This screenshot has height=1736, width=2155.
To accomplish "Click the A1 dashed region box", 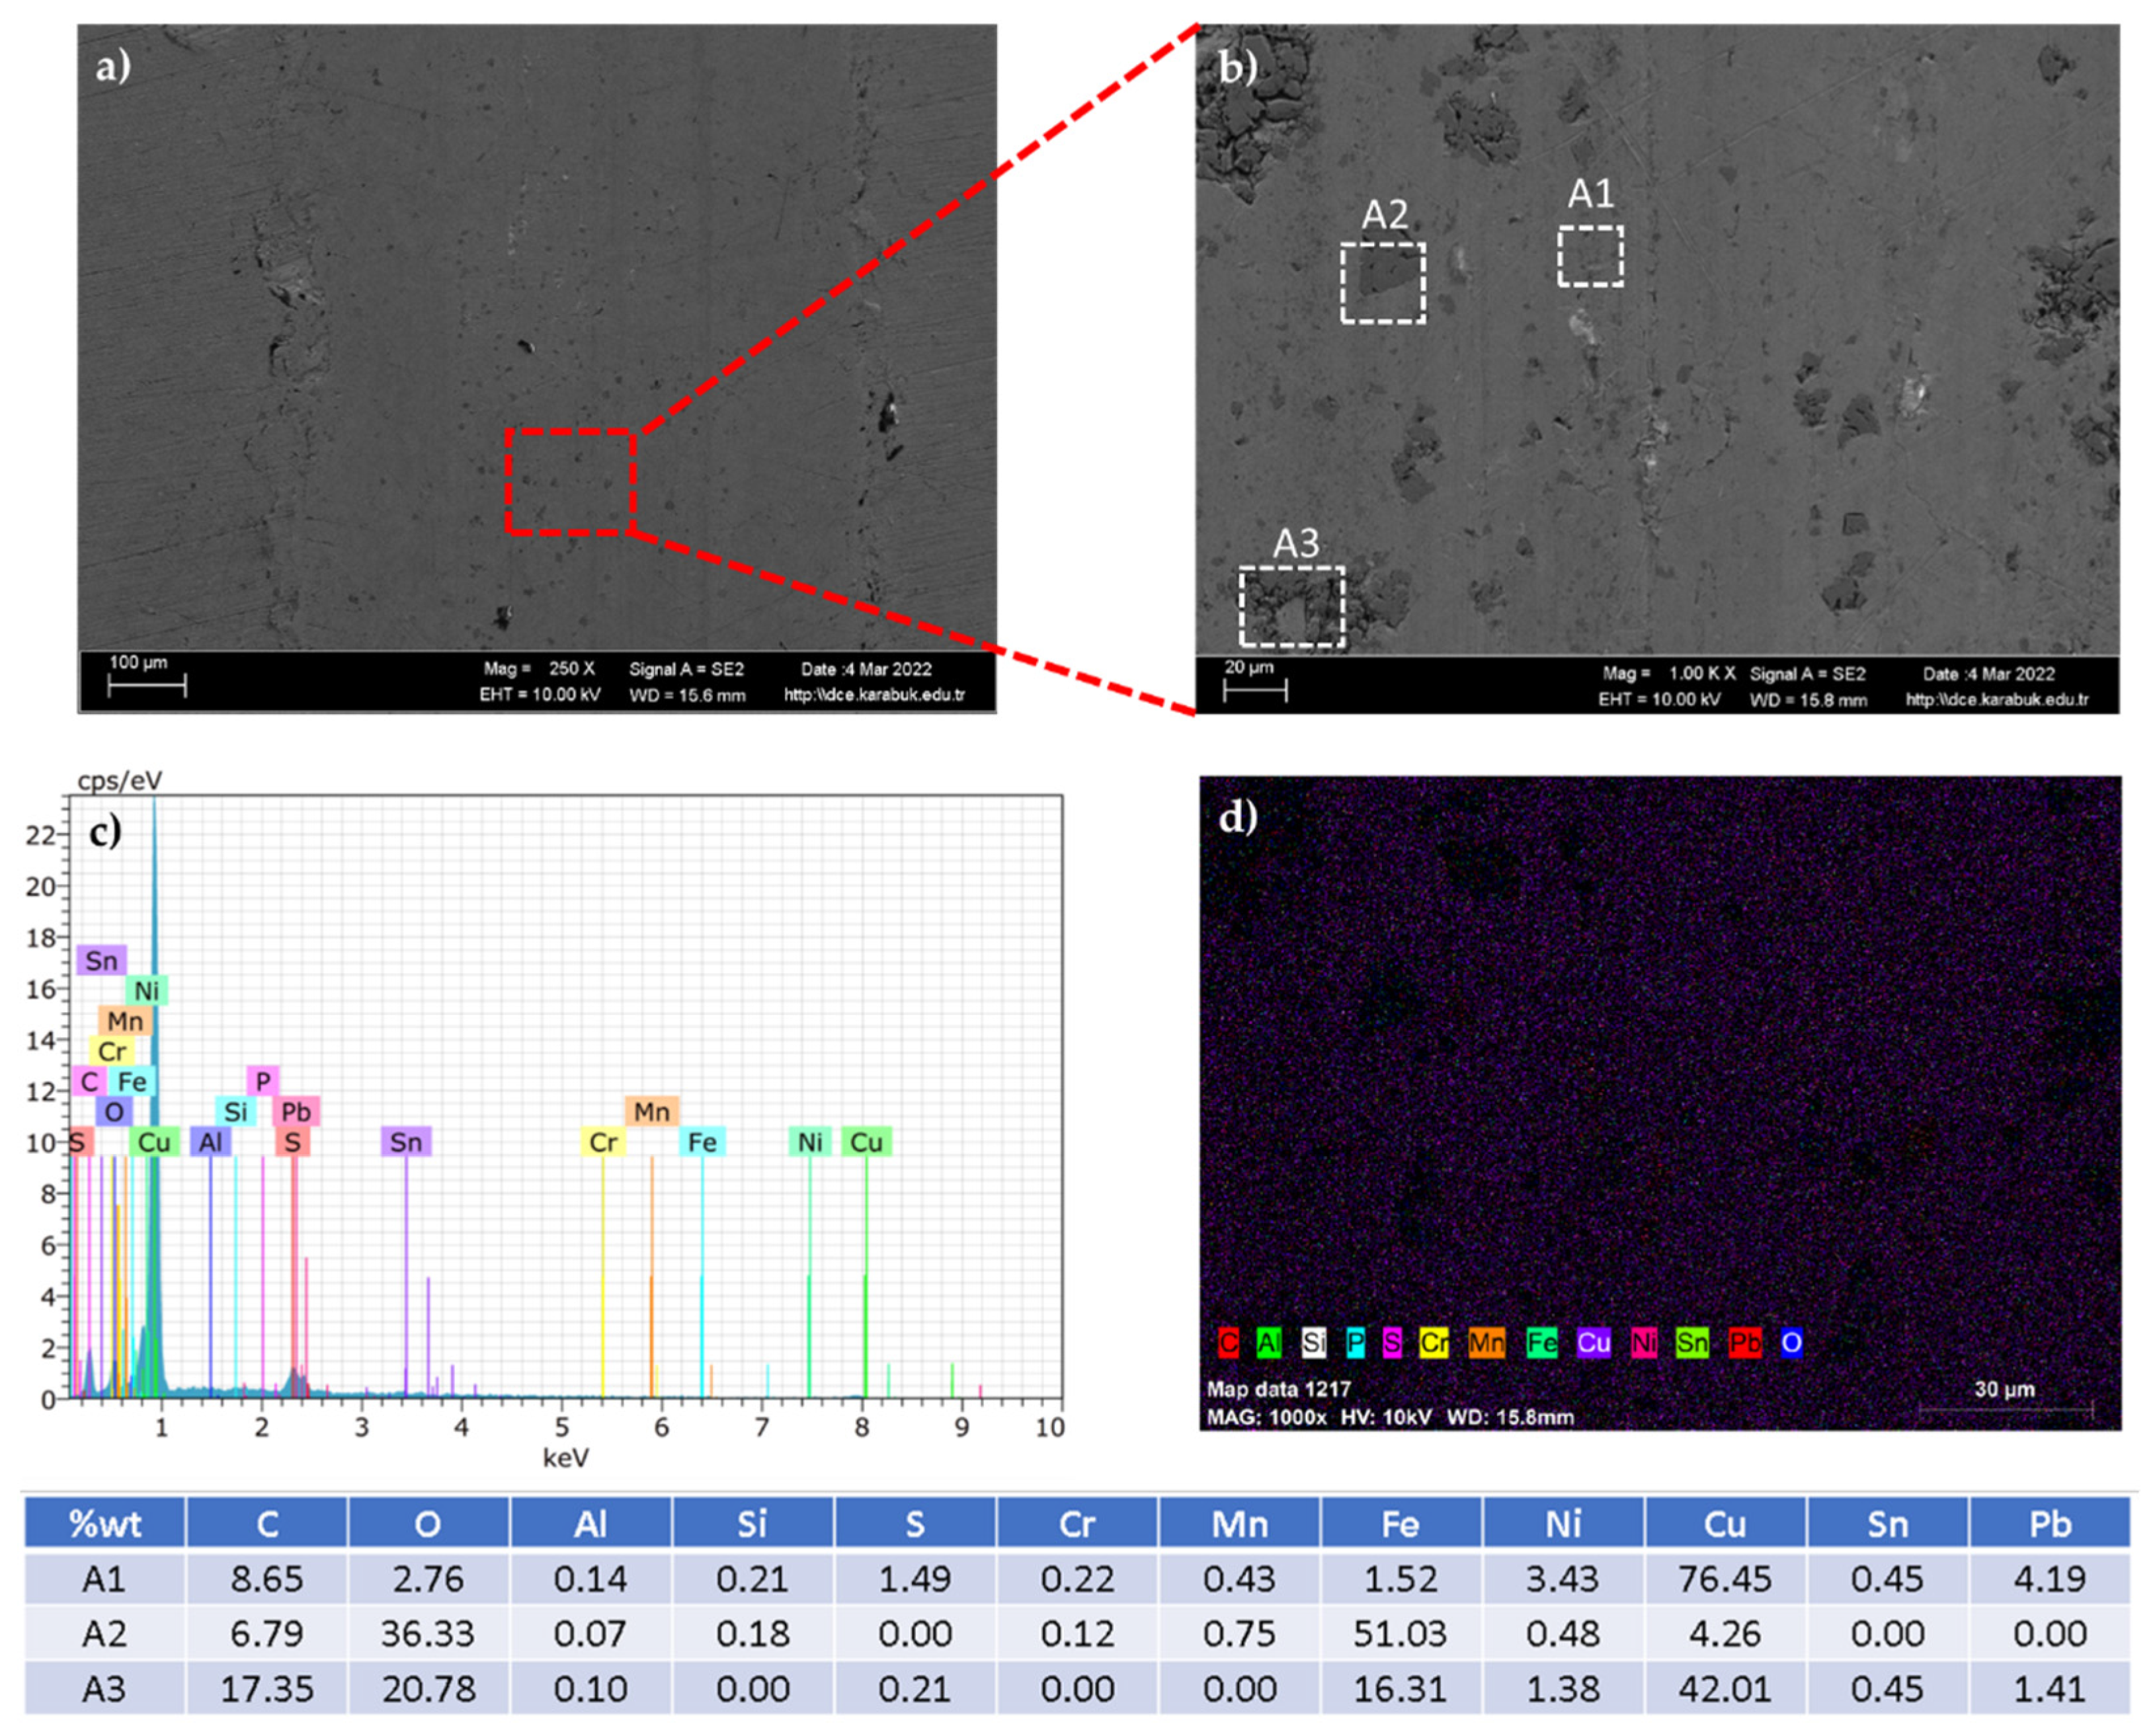I will point(1589,256).
